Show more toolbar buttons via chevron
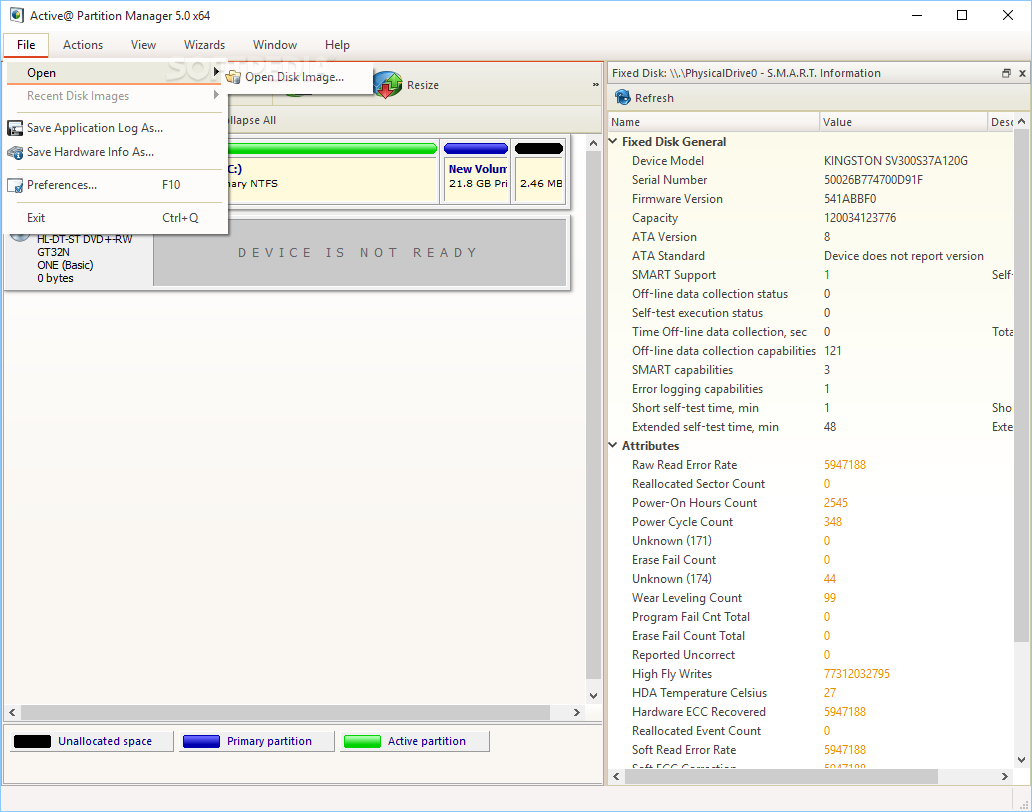 point(596,85)
